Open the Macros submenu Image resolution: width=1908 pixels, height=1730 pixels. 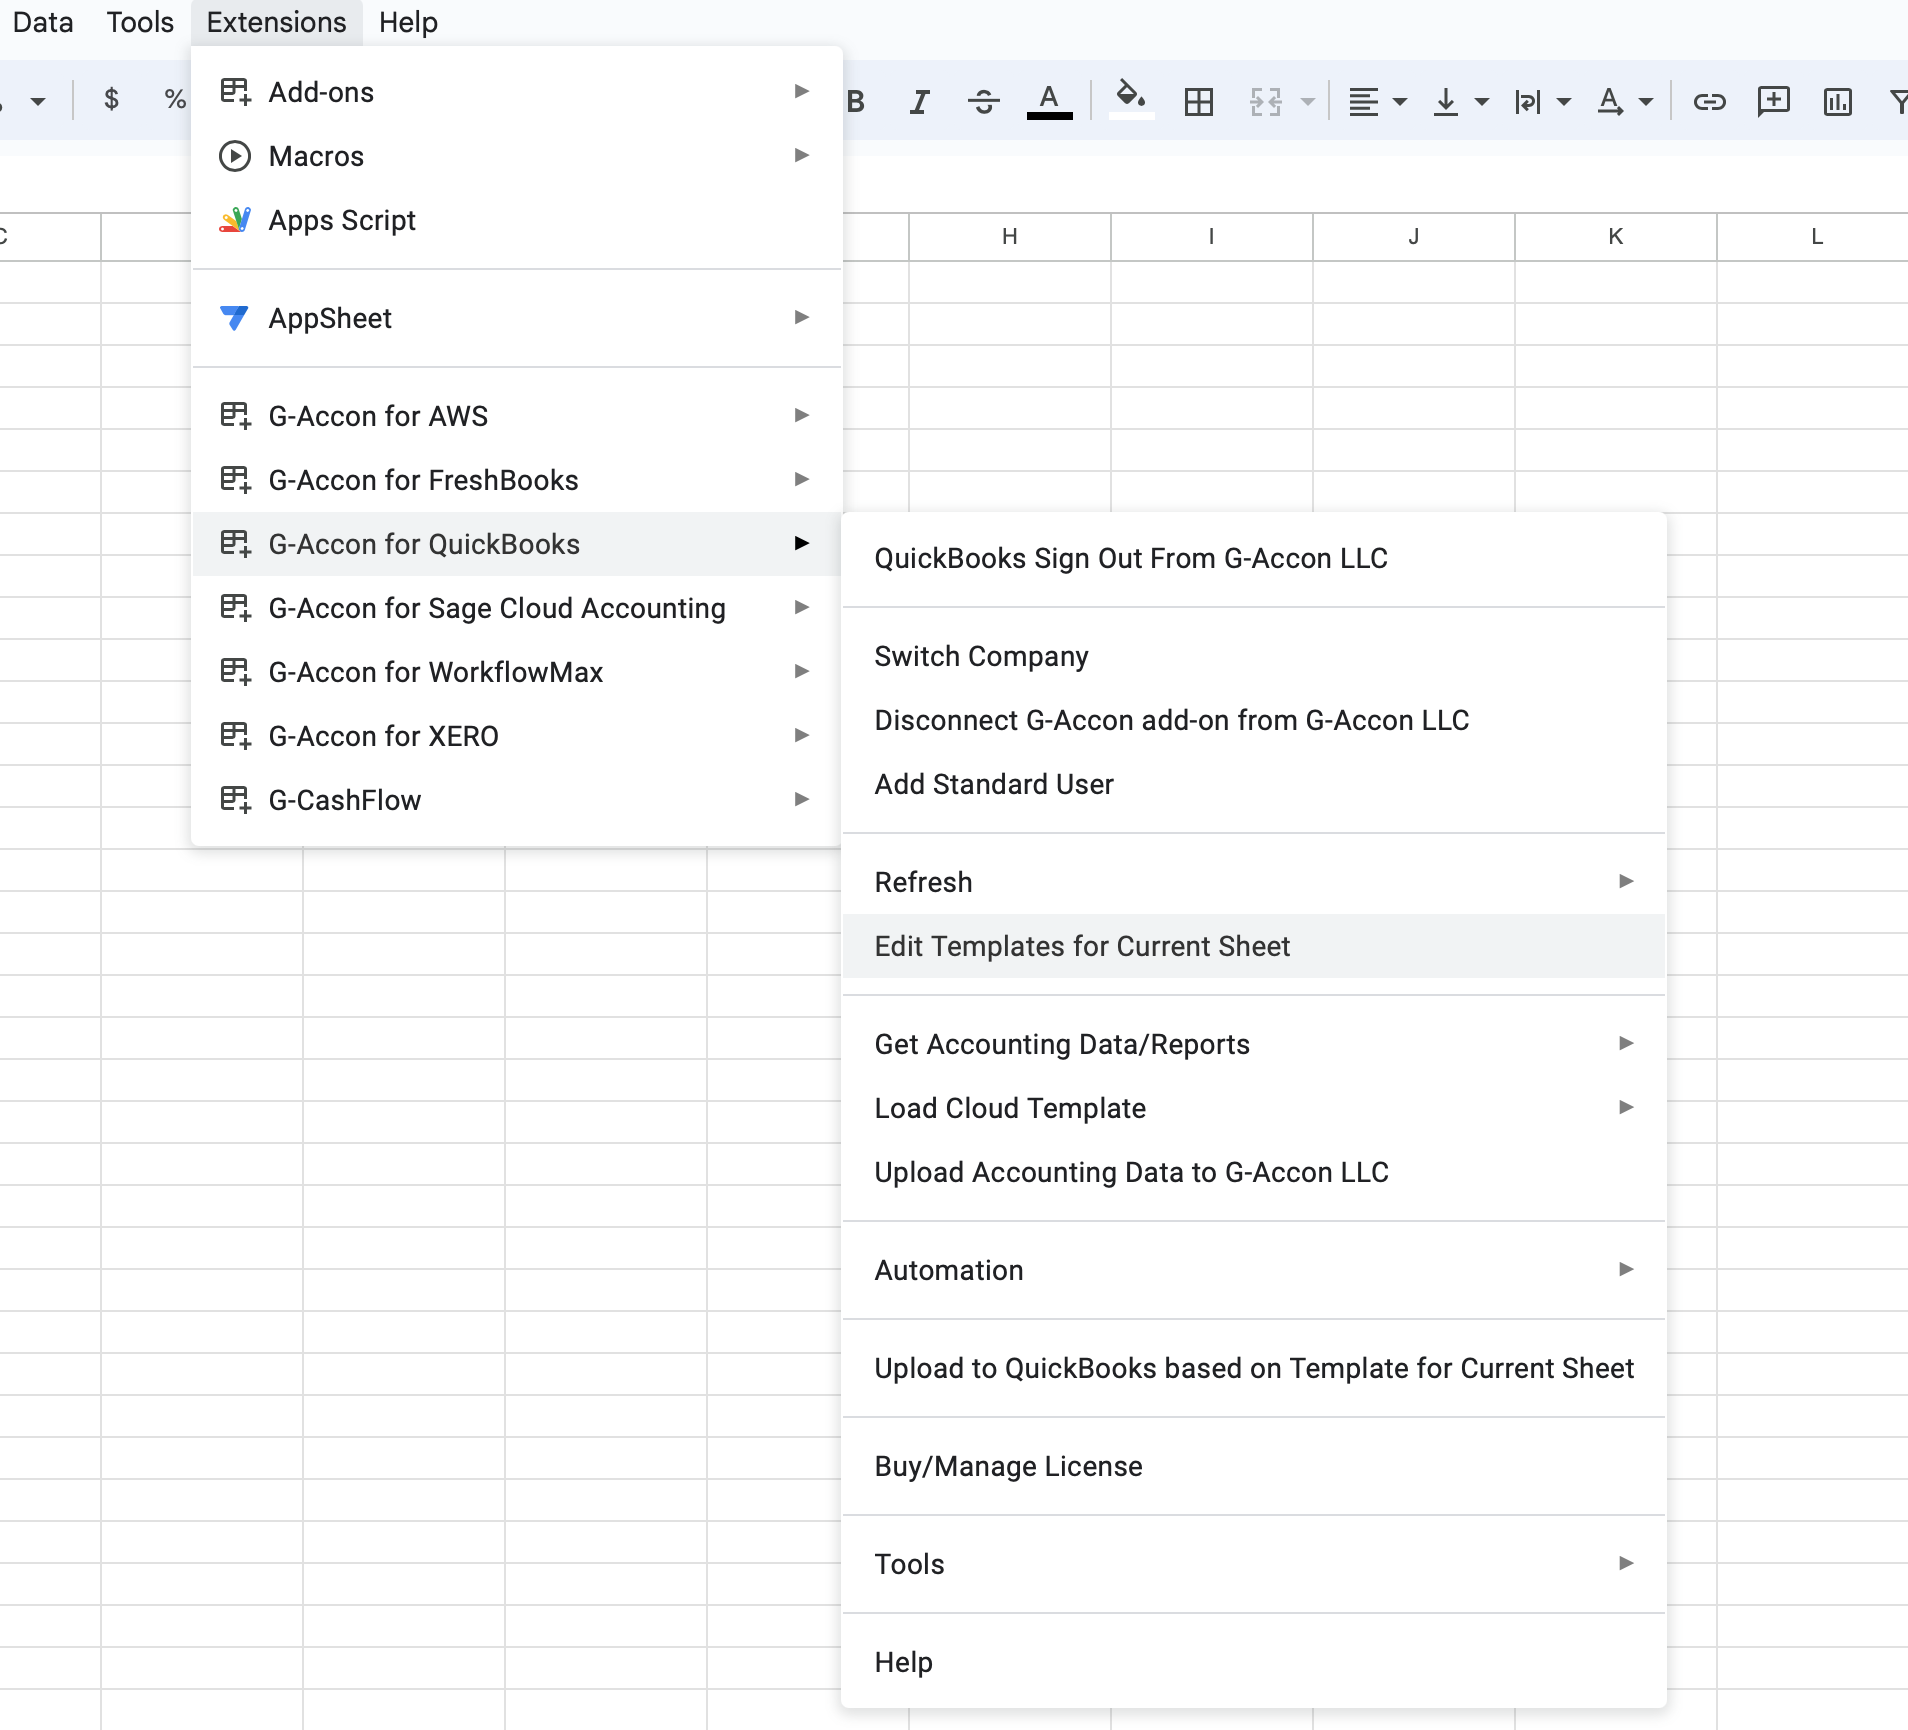point(516,156)
